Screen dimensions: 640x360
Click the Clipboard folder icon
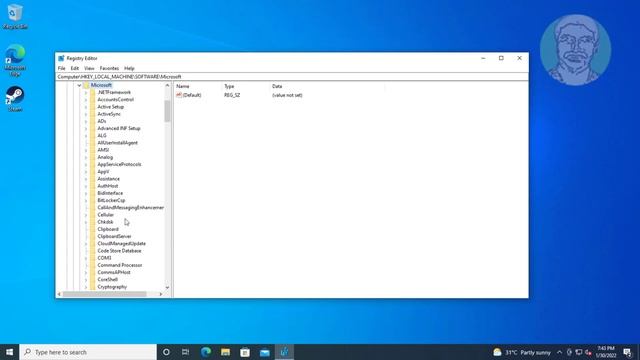point(93,229)
